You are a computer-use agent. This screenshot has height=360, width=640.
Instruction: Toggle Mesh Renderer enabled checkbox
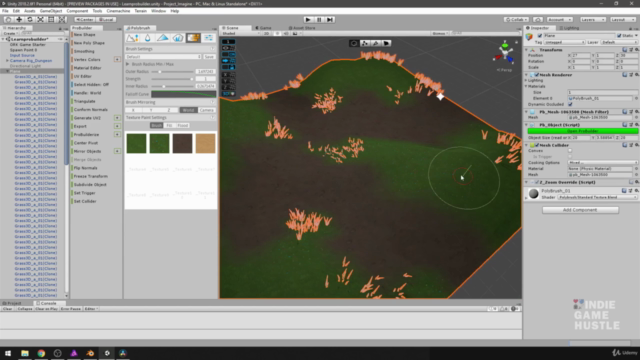(x=537, y=75)
